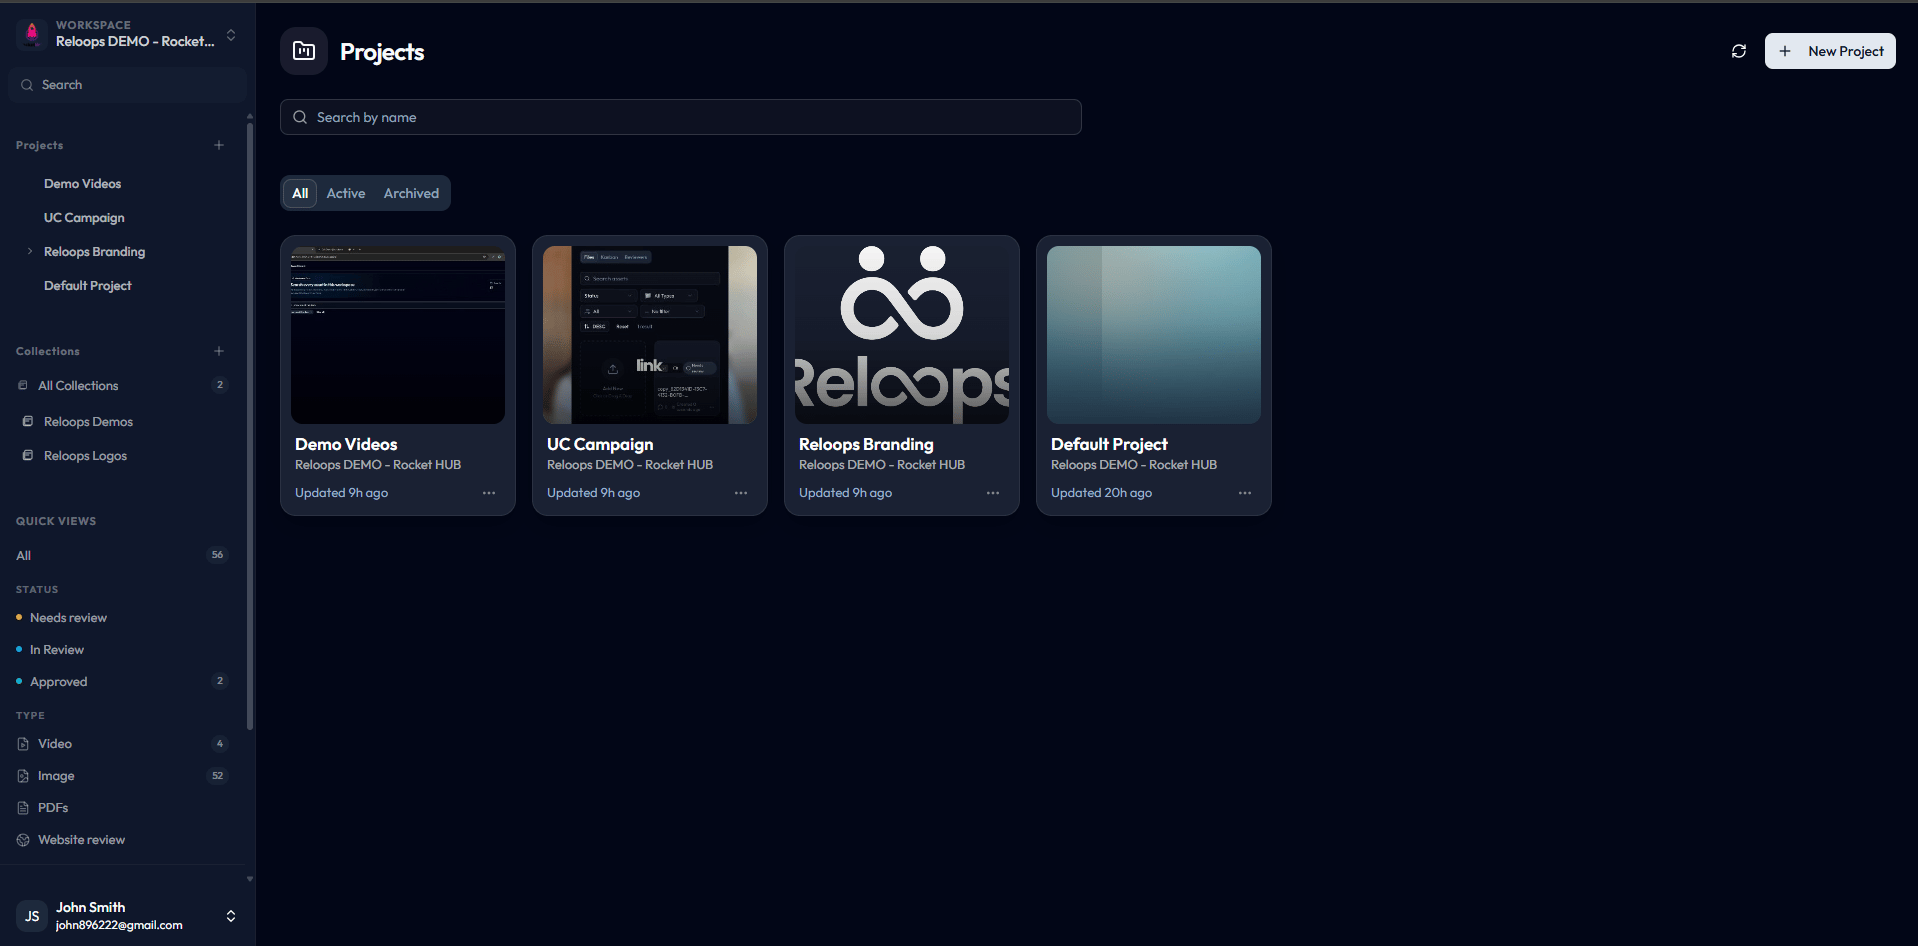Click the All Collections icon
This screenshot has height=946, width=1918.
23,385
